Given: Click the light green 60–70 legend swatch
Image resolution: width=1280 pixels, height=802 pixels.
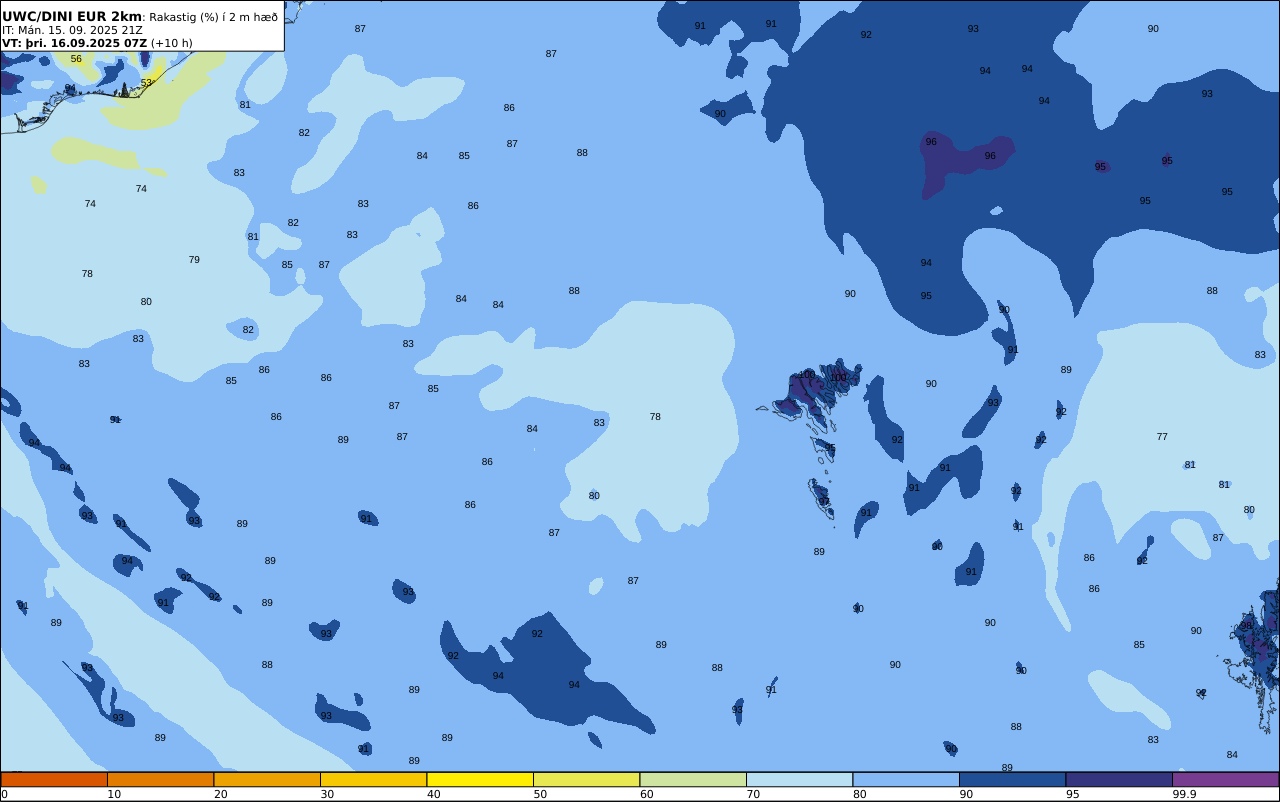Looking at the screenshot, I should pyautogui.click(x=693, y=779).
